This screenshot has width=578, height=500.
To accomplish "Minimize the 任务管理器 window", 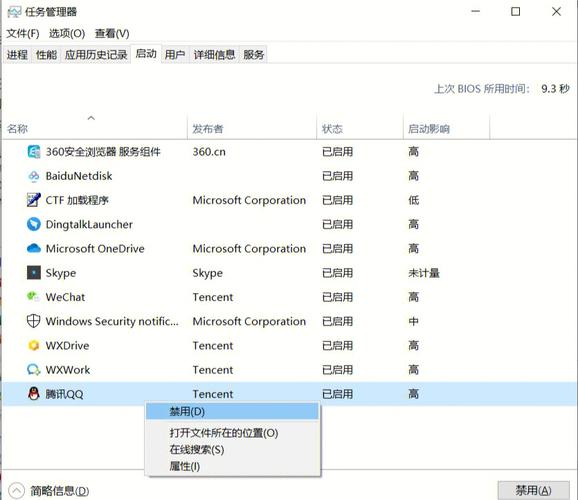I will coord(476,12).
